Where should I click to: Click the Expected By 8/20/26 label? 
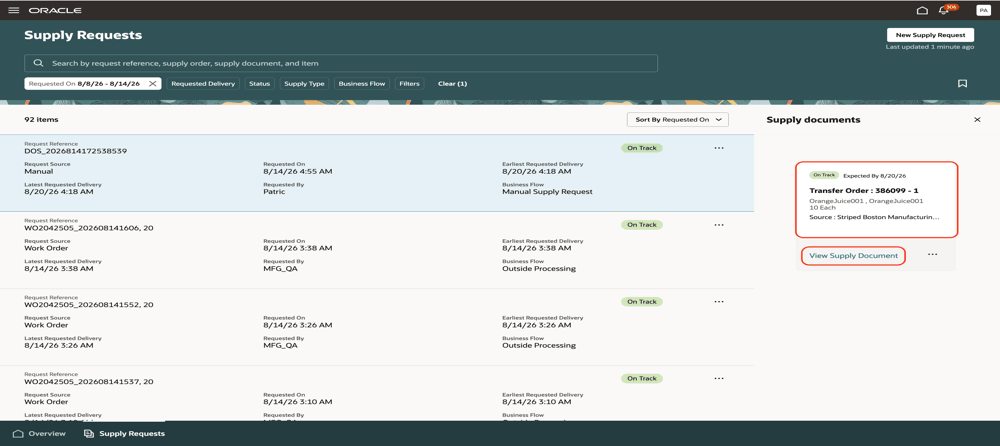(x=874, y=175)
